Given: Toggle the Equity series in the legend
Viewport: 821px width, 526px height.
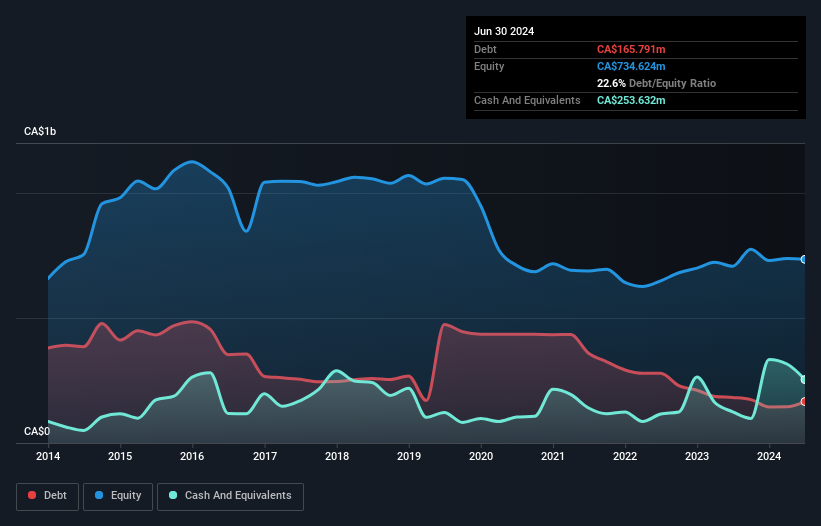Looking at the screenshot, I should 118,496.
